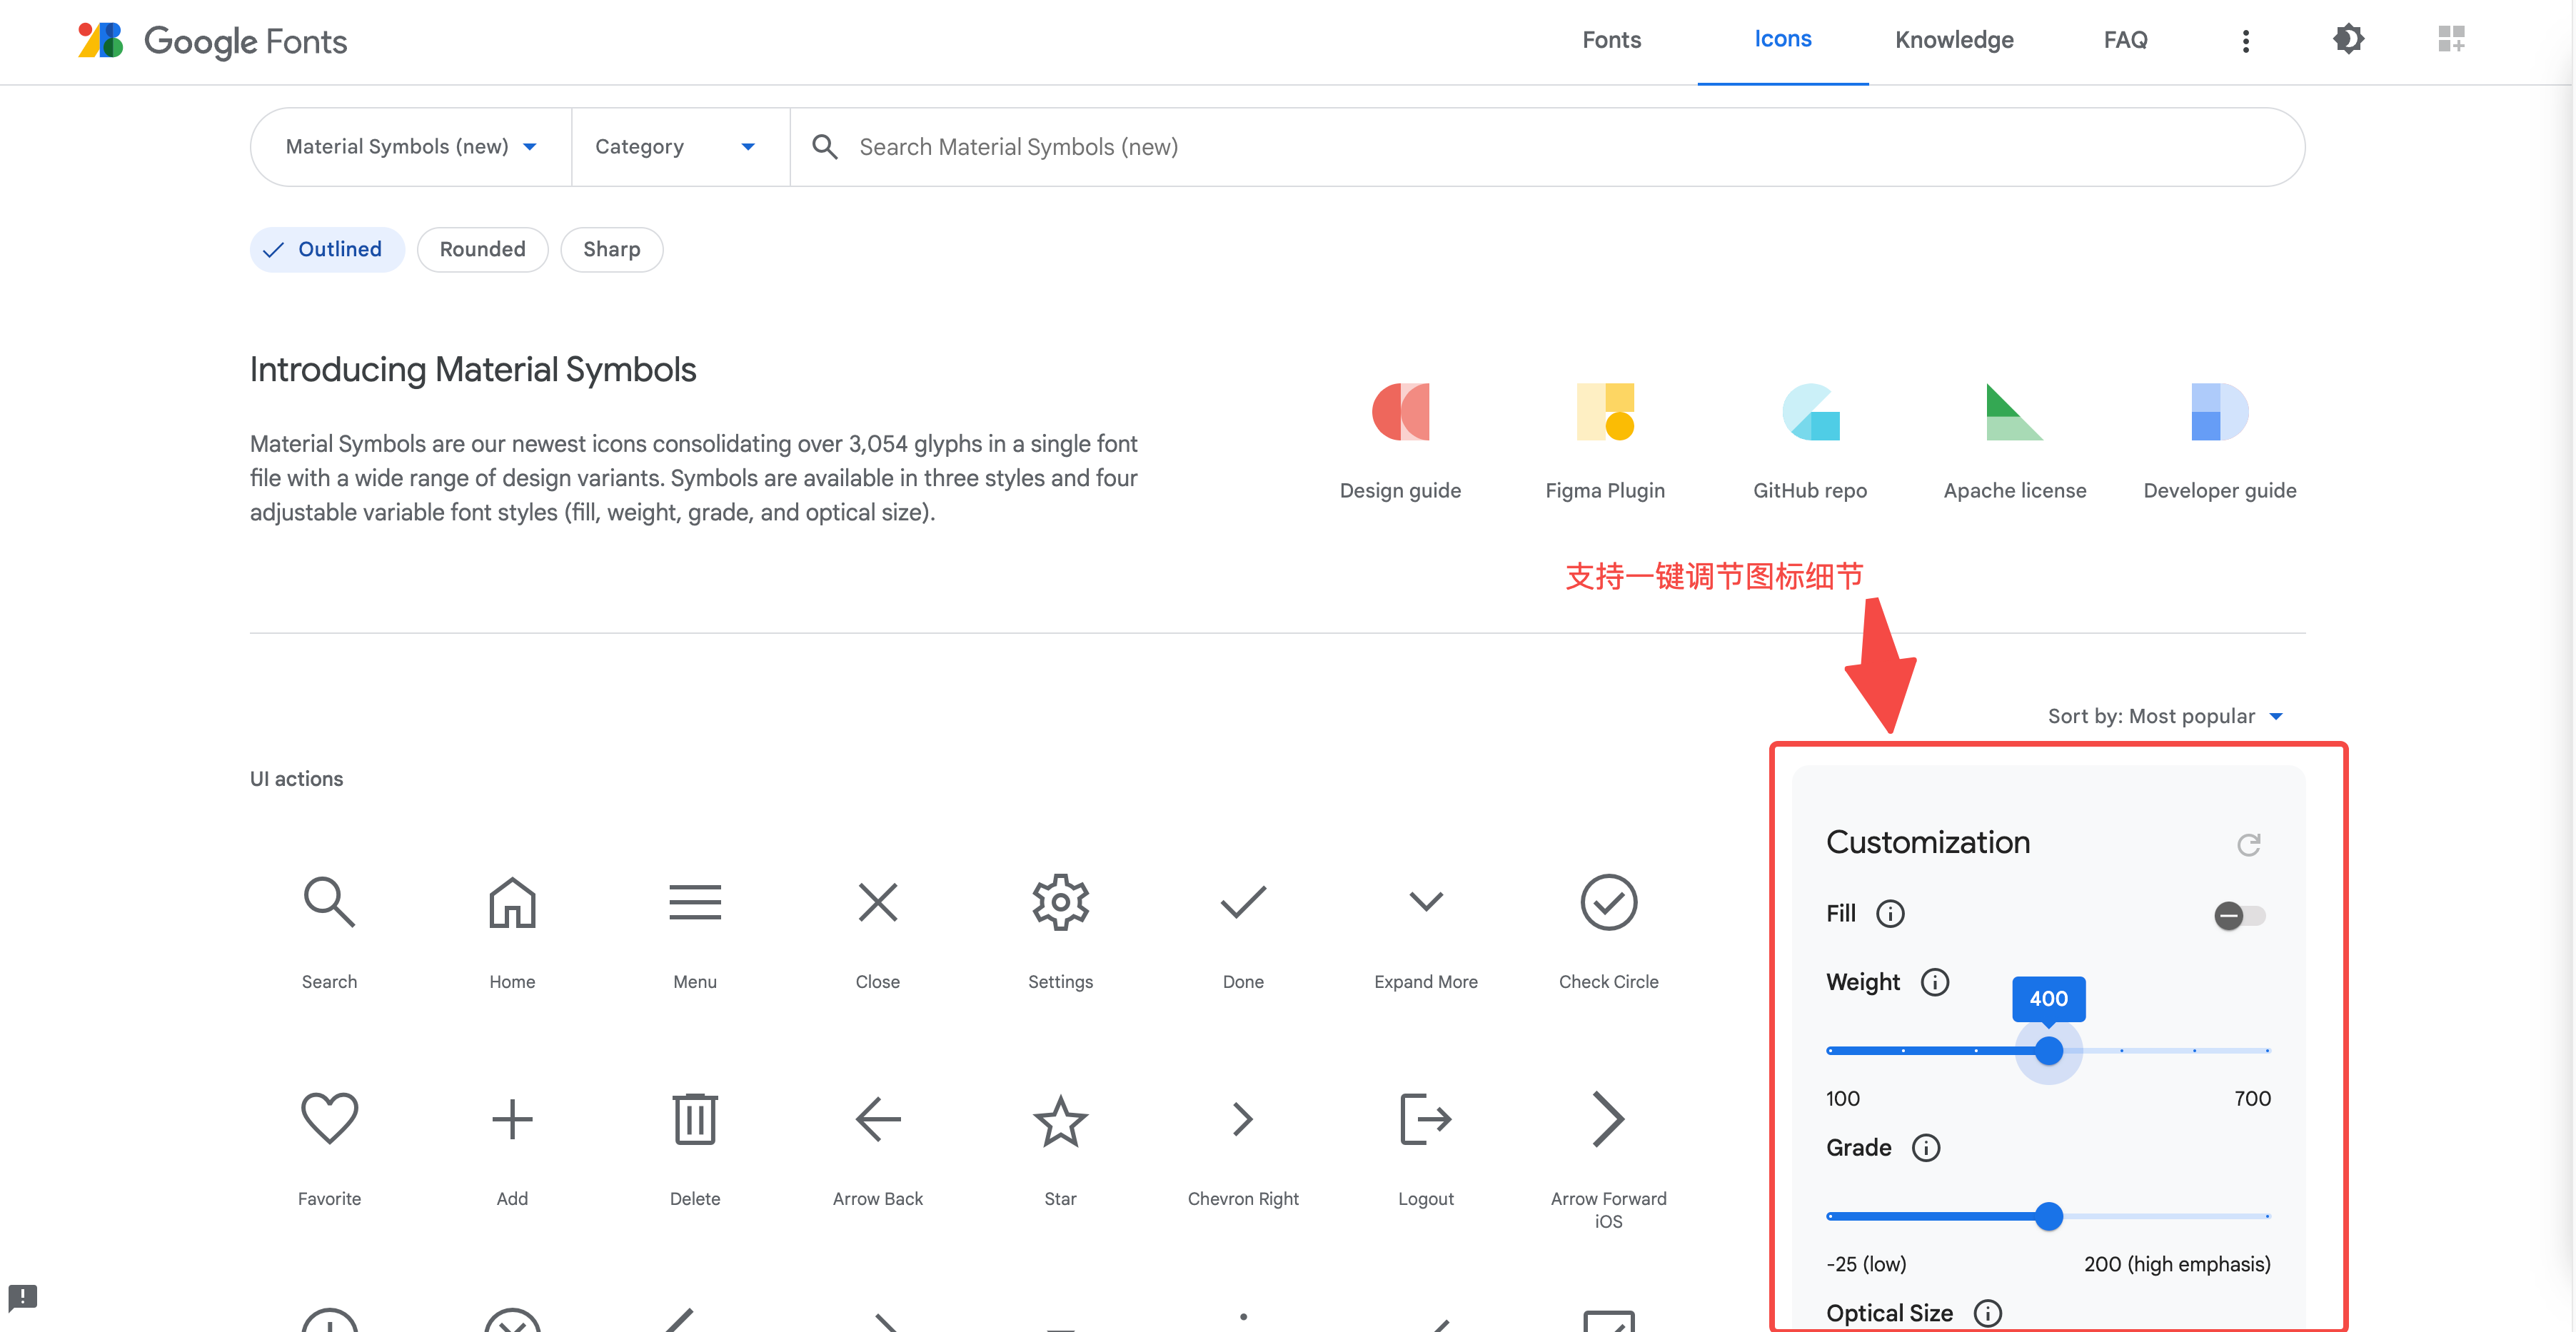Open the Apache license link
The width and height of the screenshot is (2576, 1332).
pyautogui.click(x=2014, y=442)
